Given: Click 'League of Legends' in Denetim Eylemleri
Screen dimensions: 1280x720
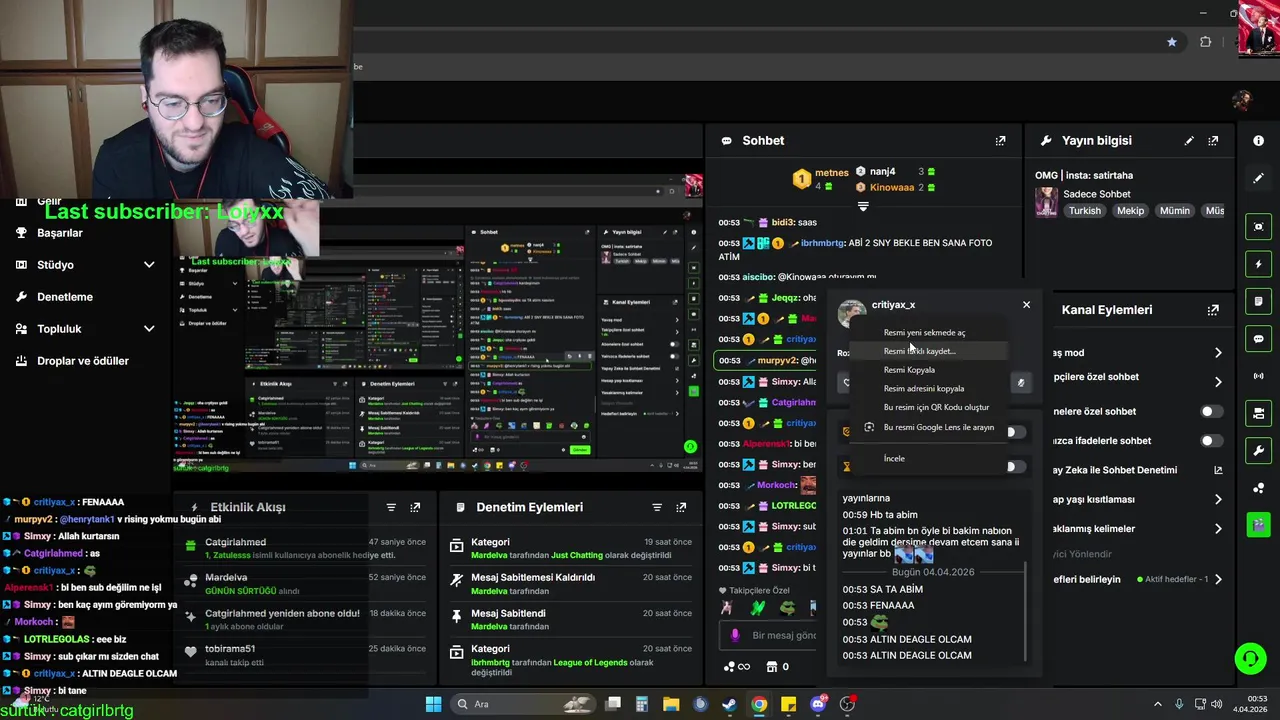Looking at the screenshot, I should 589,662.
